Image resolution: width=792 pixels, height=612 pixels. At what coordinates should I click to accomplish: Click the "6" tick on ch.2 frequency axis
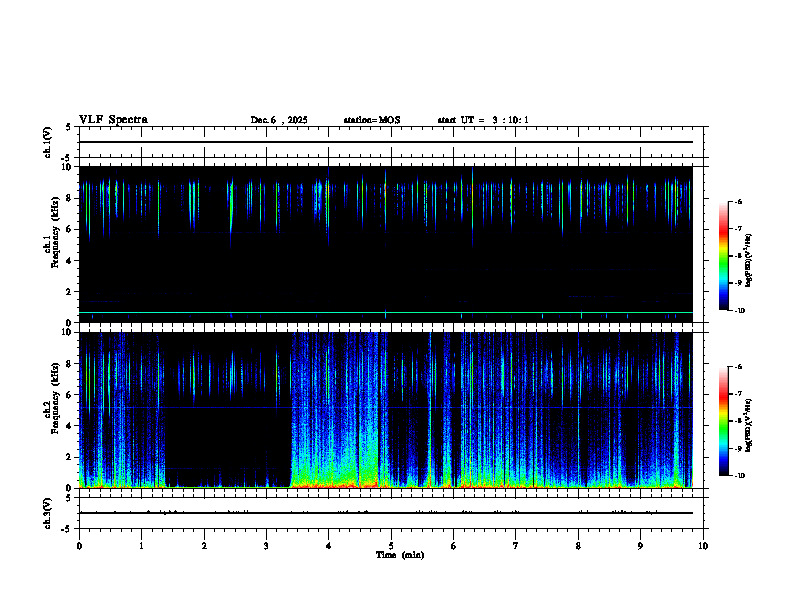tap(70, 395)
